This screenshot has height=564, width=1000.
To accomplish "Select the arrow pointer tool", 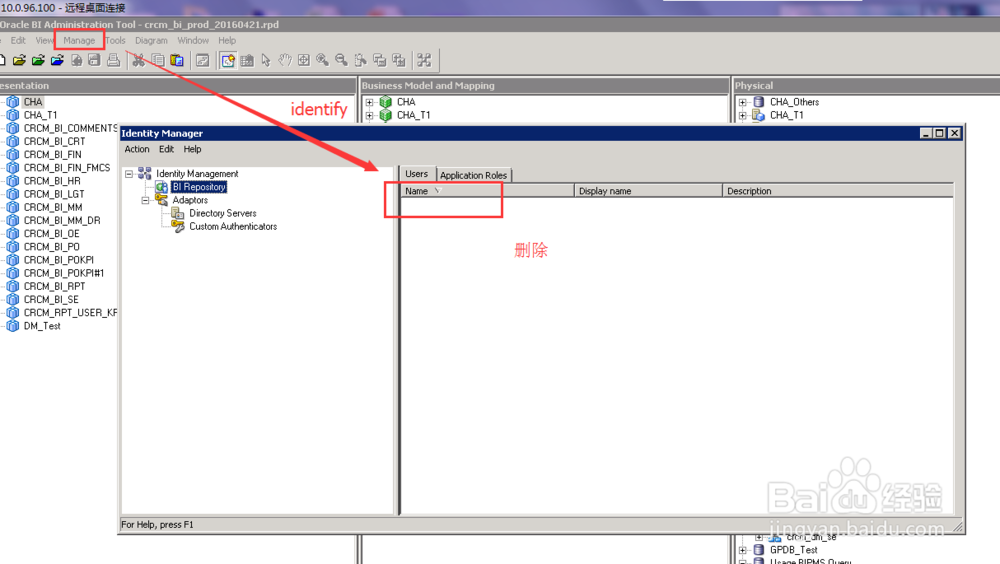I will pos(266,61).
